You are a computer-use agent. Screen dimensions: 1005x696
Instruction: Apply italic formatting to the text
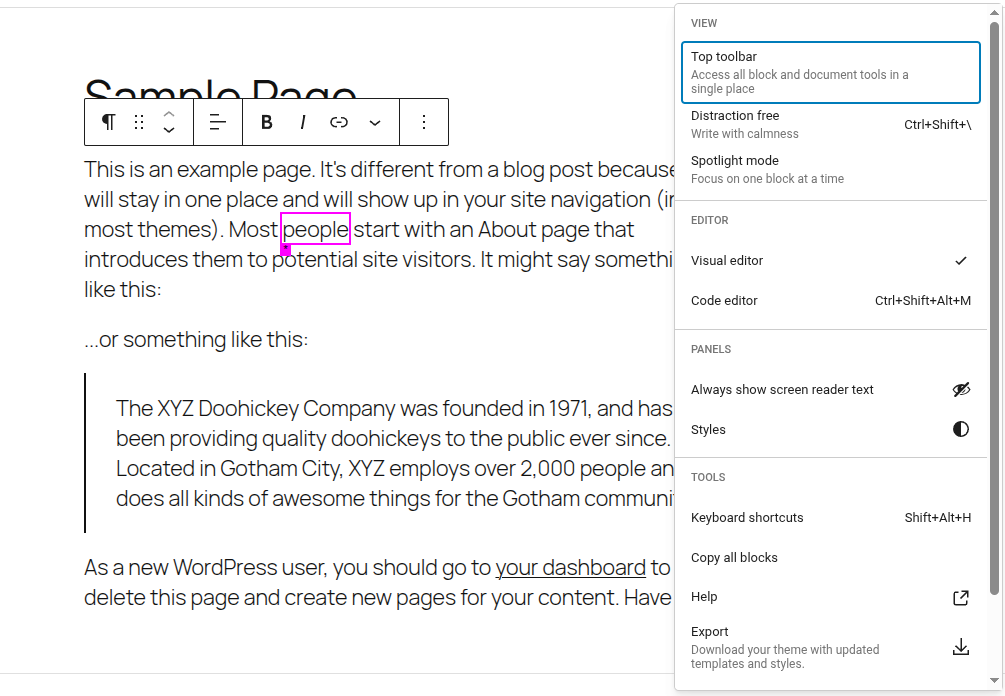pyautogui.click(x=302, y=122)
